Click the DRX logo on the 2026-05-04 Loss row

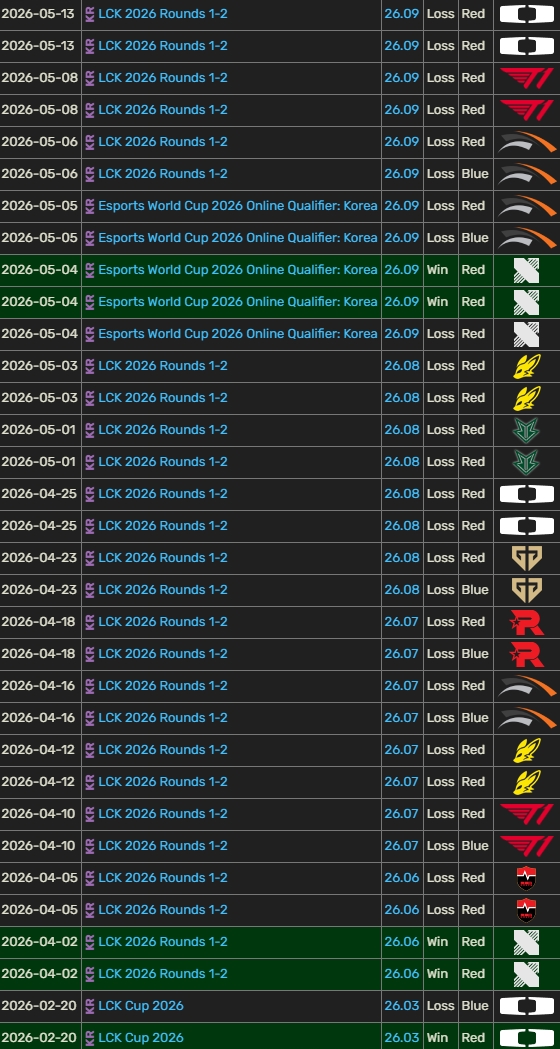[x=527, y=334]
